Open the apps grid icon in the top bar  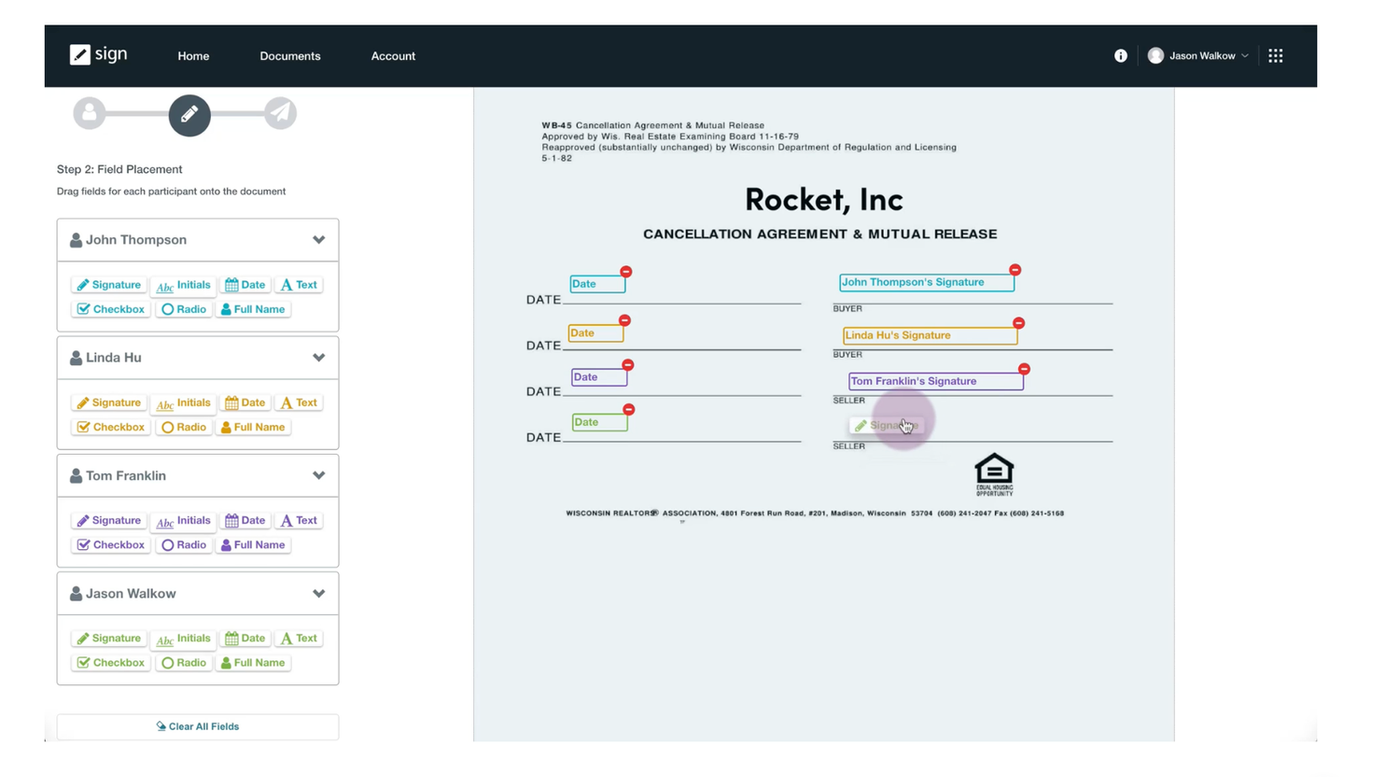point(1275,55)
